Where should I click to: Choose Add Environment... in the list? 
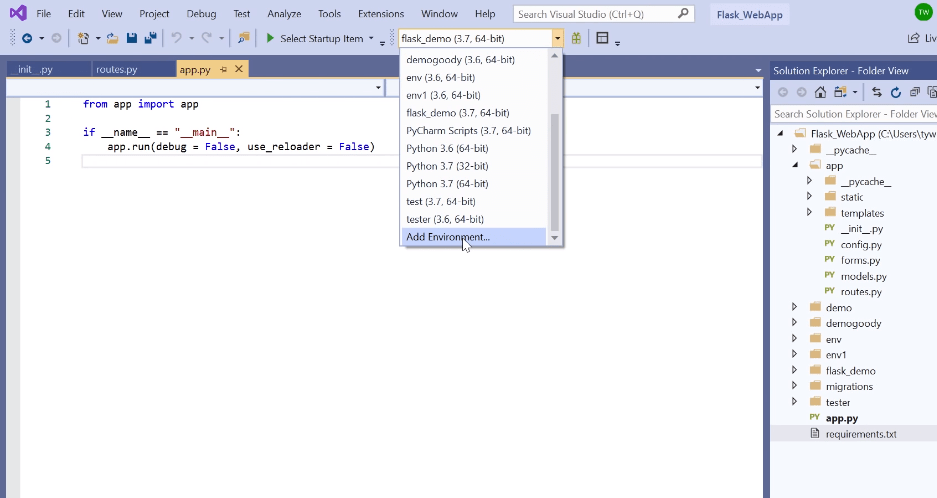(x=474, y=237)
